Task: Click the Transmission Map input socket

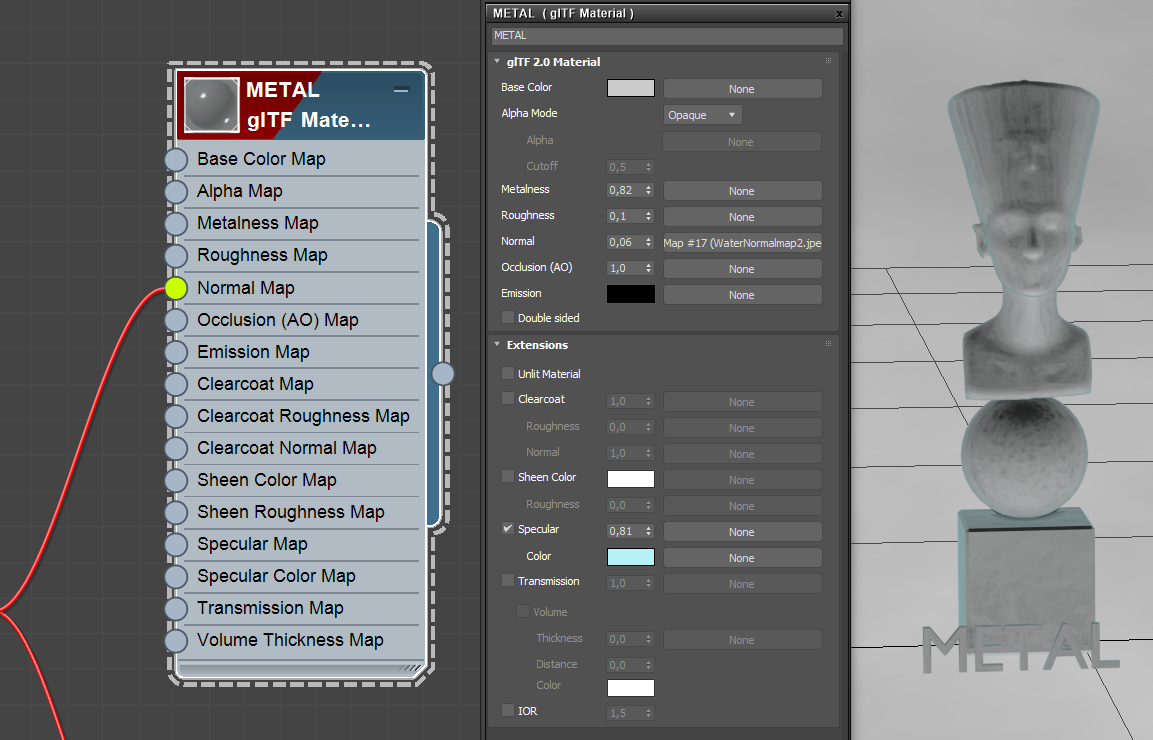Action: pyautogui.click(x=176, y=608)
